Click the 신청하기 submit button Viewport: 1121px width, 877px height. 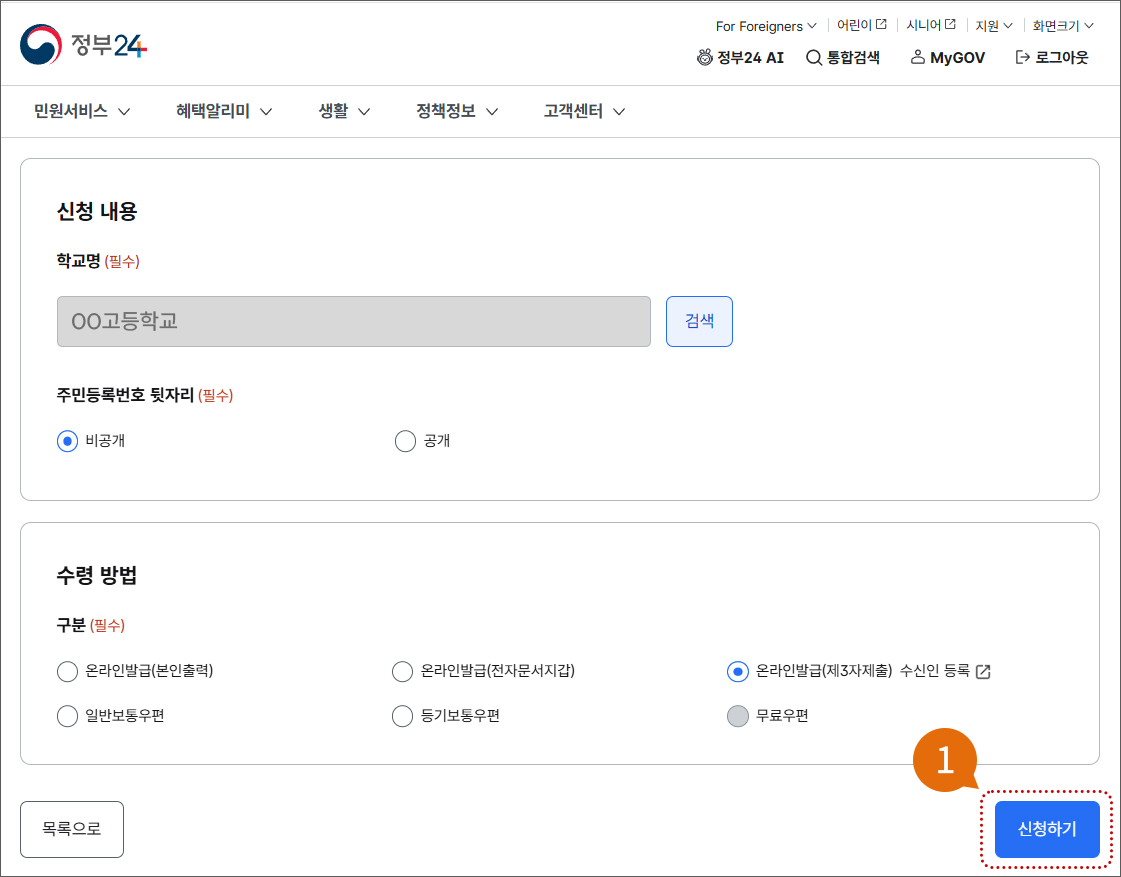(x=1047, y=829)
